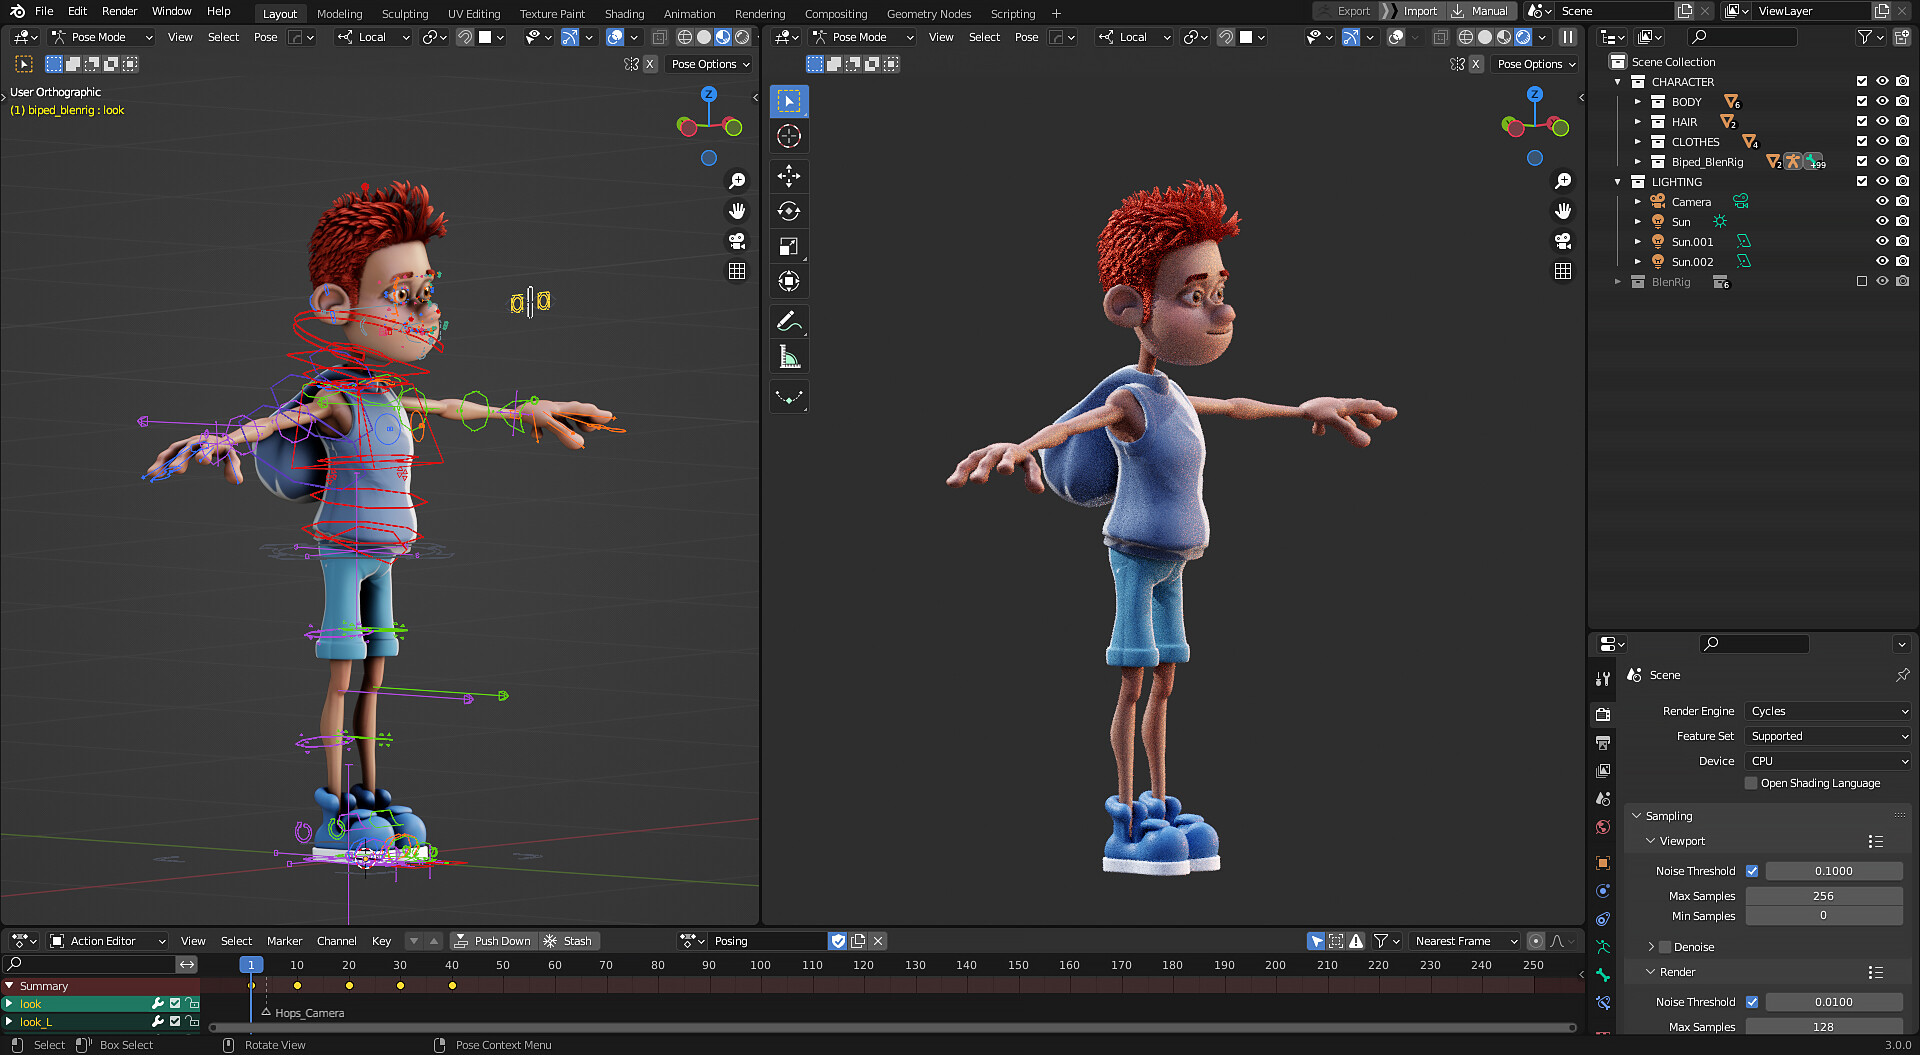This screenshot has height=1055, width=1920.
Task: Hide the HAIR collection in the viewport
Action: pyautogui.click(x=1883, y=121)
